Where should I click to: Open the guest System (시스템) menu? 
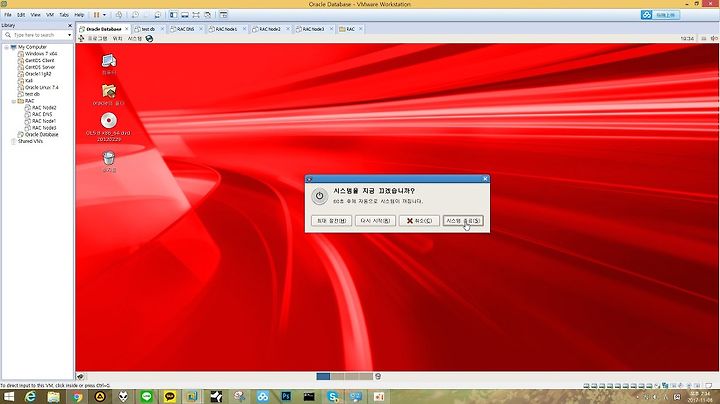pos(135,39)
